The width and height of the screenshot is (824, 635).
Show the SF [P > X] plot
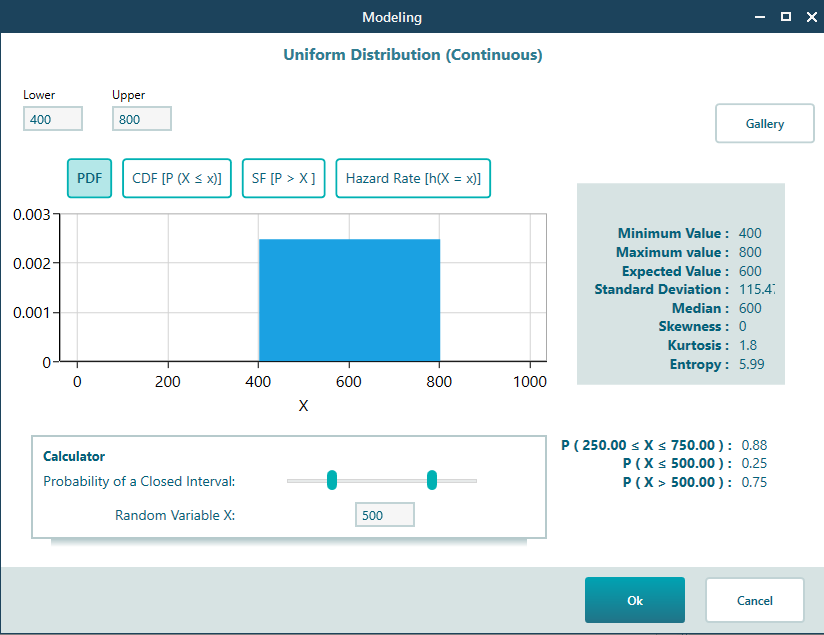tap(283, 179)
